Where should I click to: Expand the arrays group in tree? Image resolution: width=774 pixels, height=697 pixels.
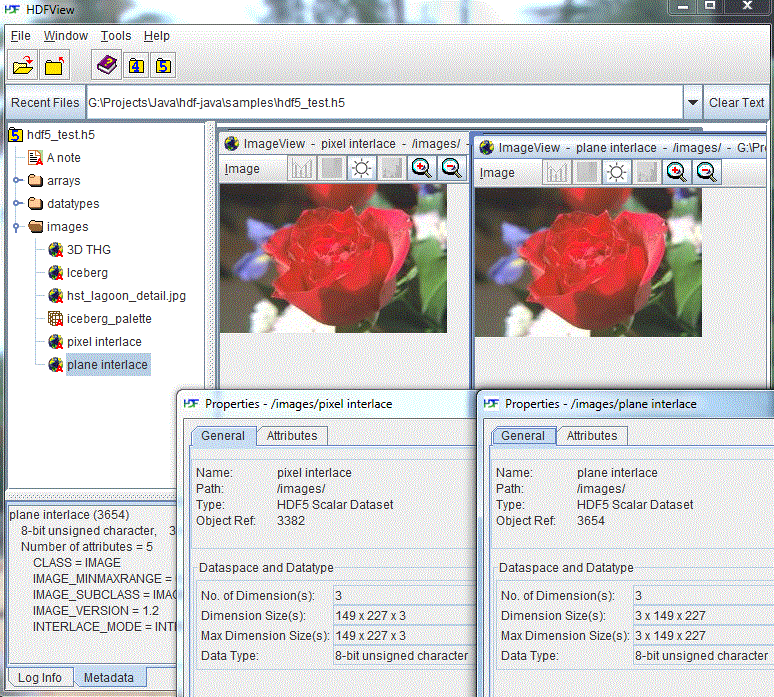(x=17, y=181)
